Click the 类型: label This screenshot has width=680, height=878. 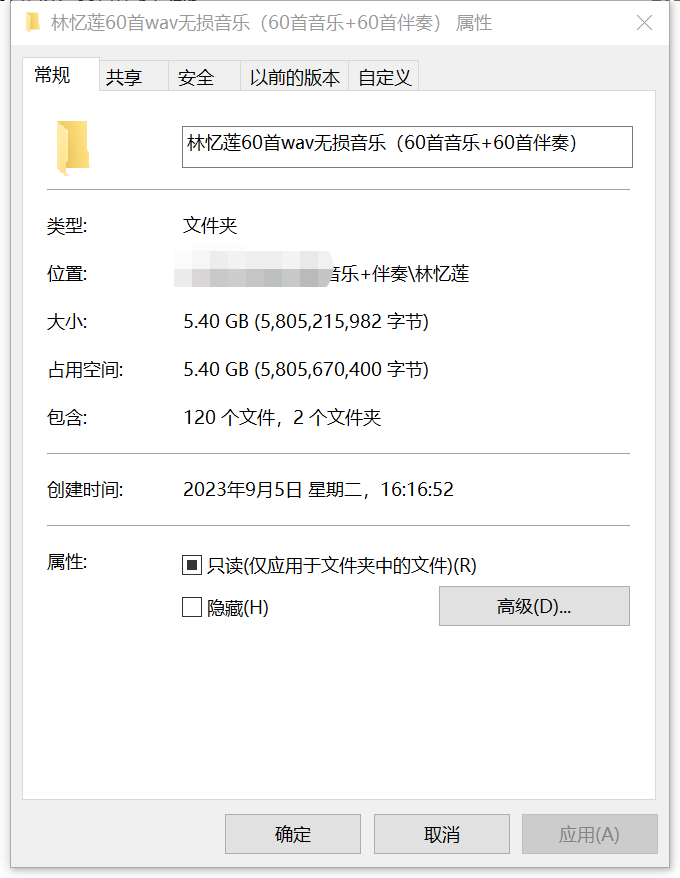[x=67, y=226]
